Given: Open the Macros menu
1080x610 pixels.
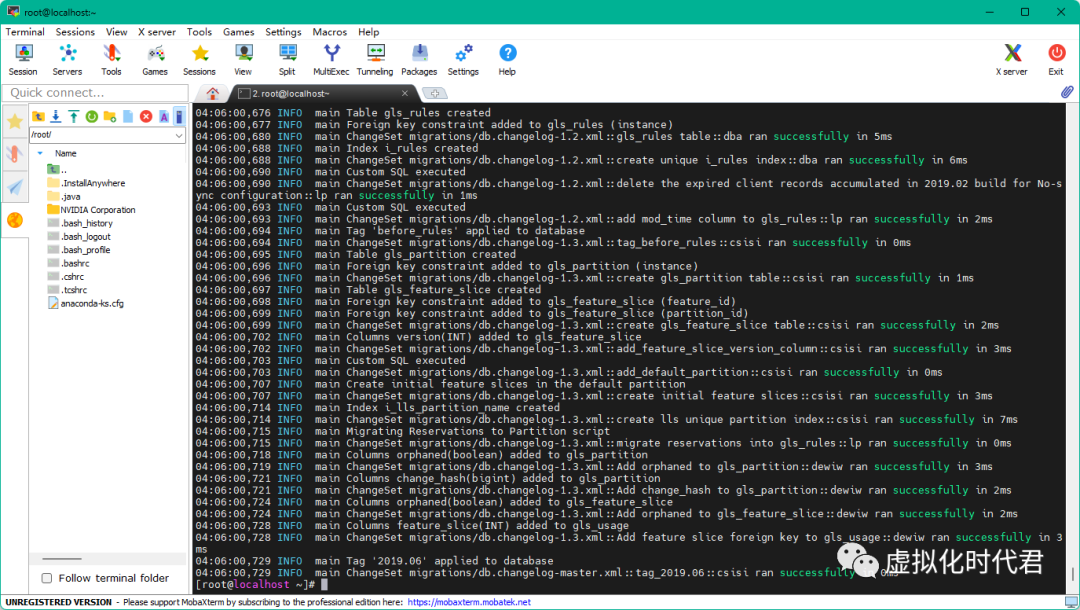Looking at the screenshot, I should tap(329, 32).
